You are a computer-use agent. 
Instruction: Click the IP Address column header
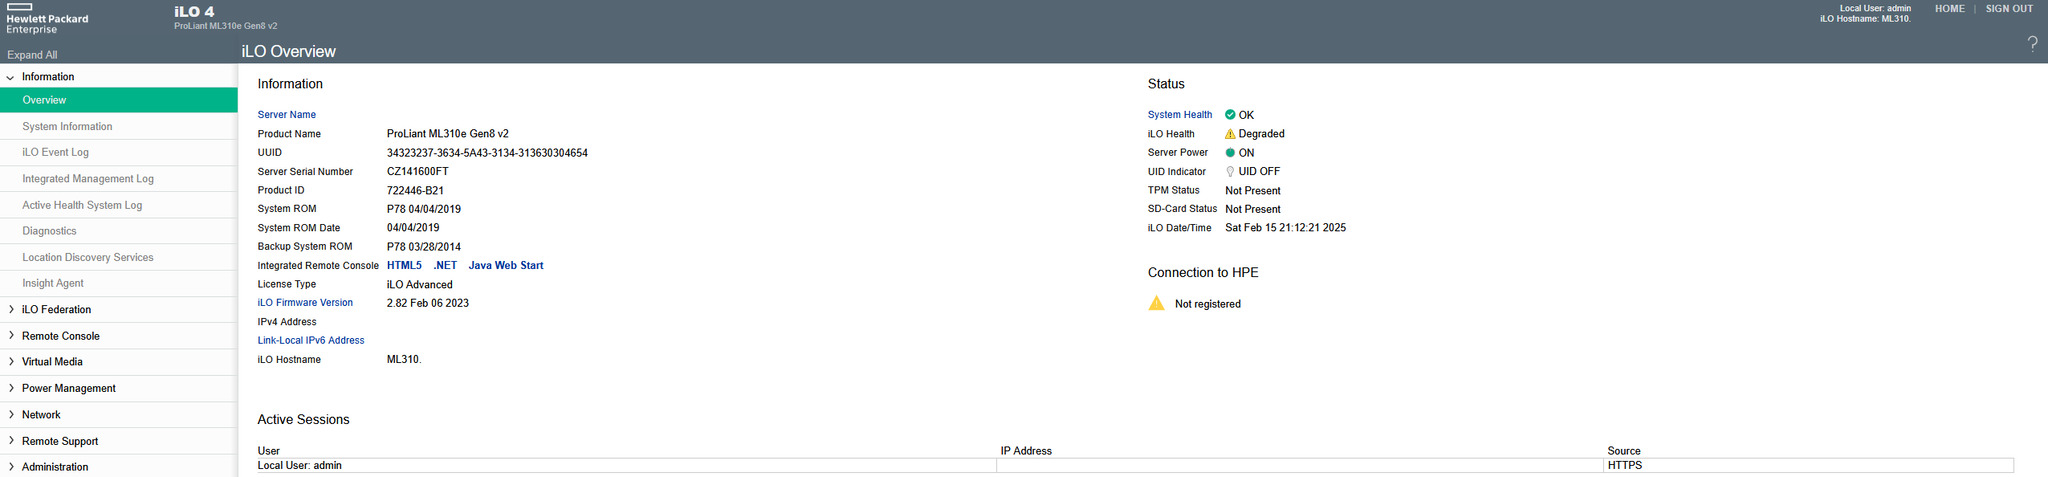click(x=1026, y=451)
